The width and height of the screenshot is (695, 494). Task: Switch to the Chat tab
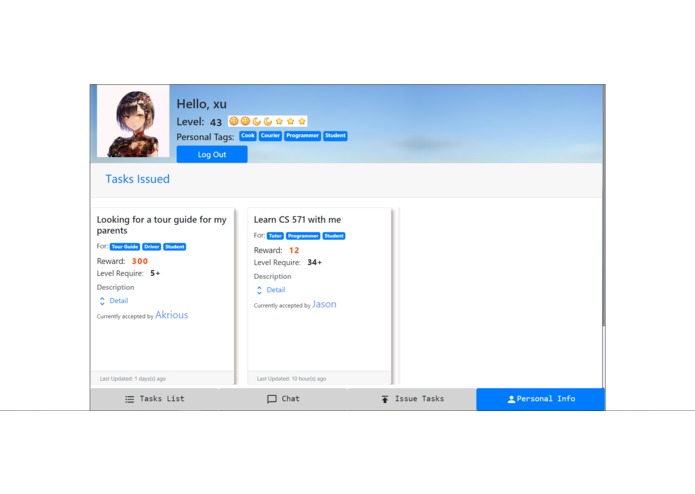pyautogui.click(x=283, y=399)
